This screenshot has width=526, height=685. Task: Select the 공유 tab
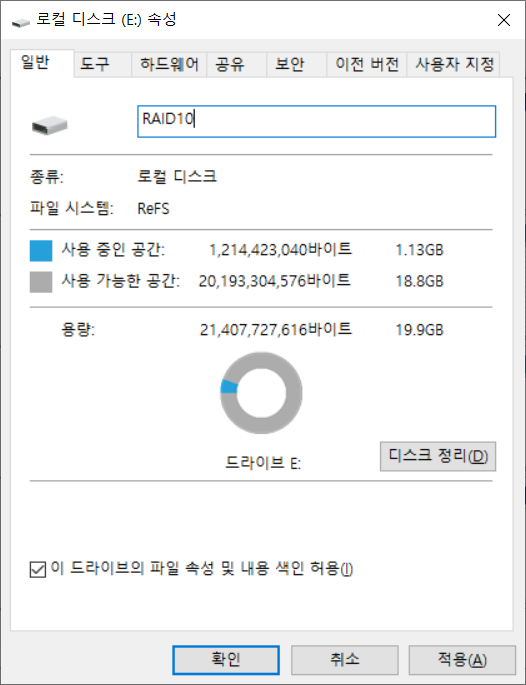coord(236,65)
